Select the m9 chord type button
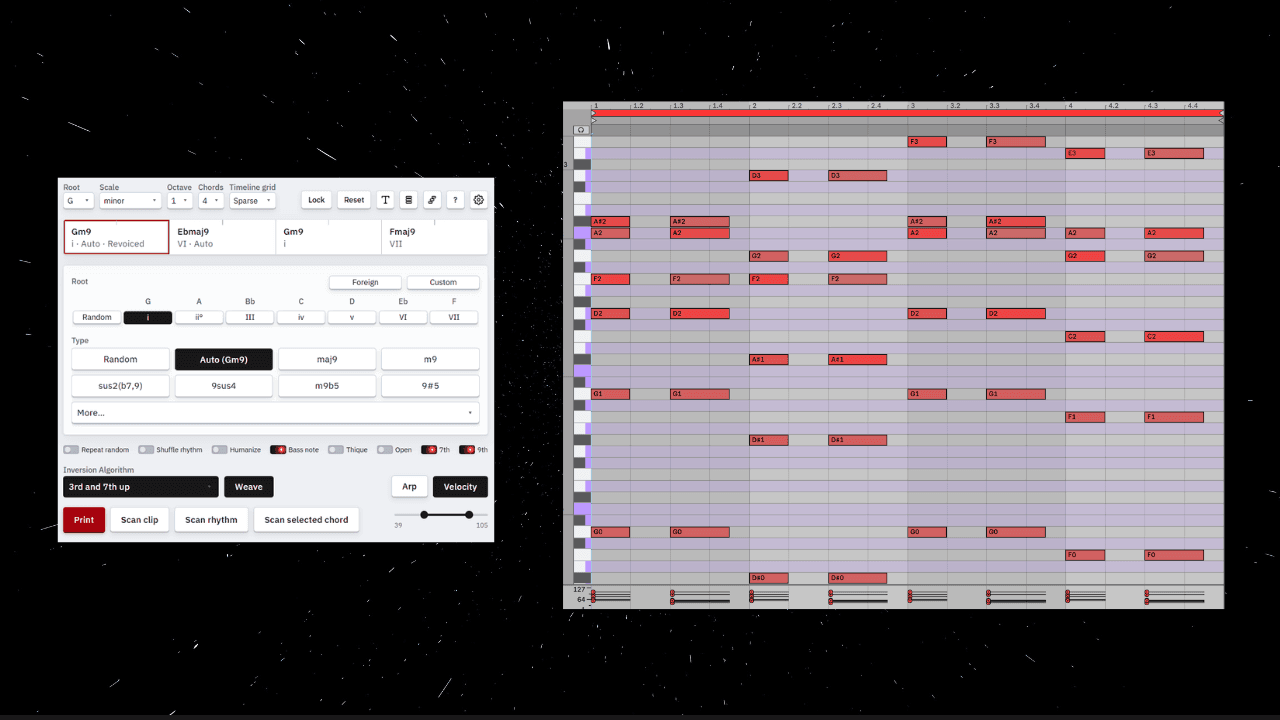Screen dimensions: 1280x720 [x=430, y=359]
